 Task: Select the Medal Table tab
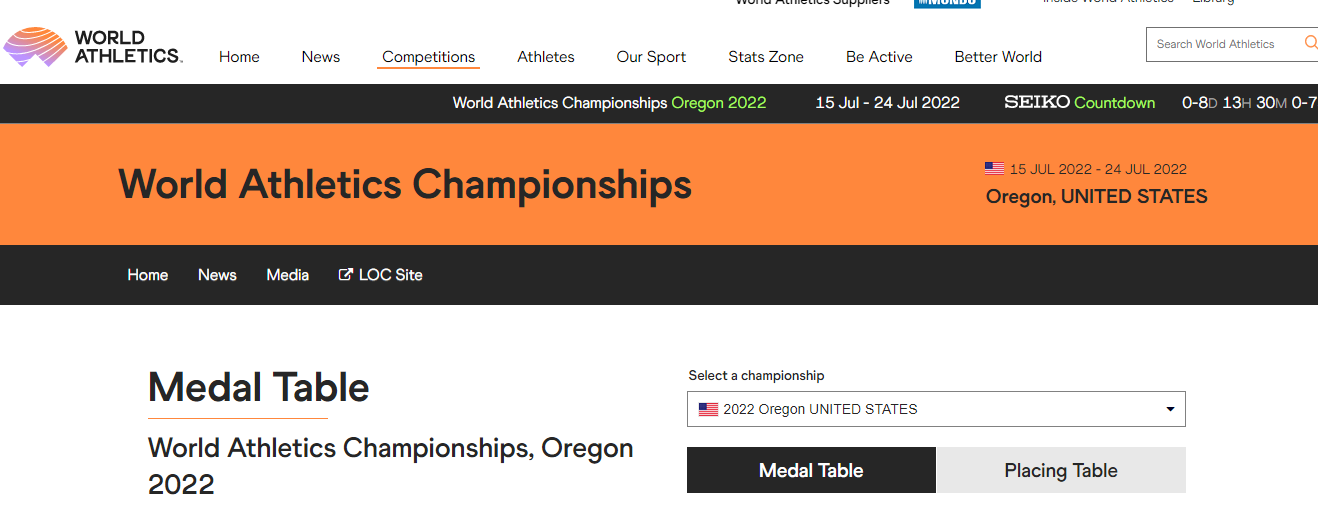click(x=811, y=470)
